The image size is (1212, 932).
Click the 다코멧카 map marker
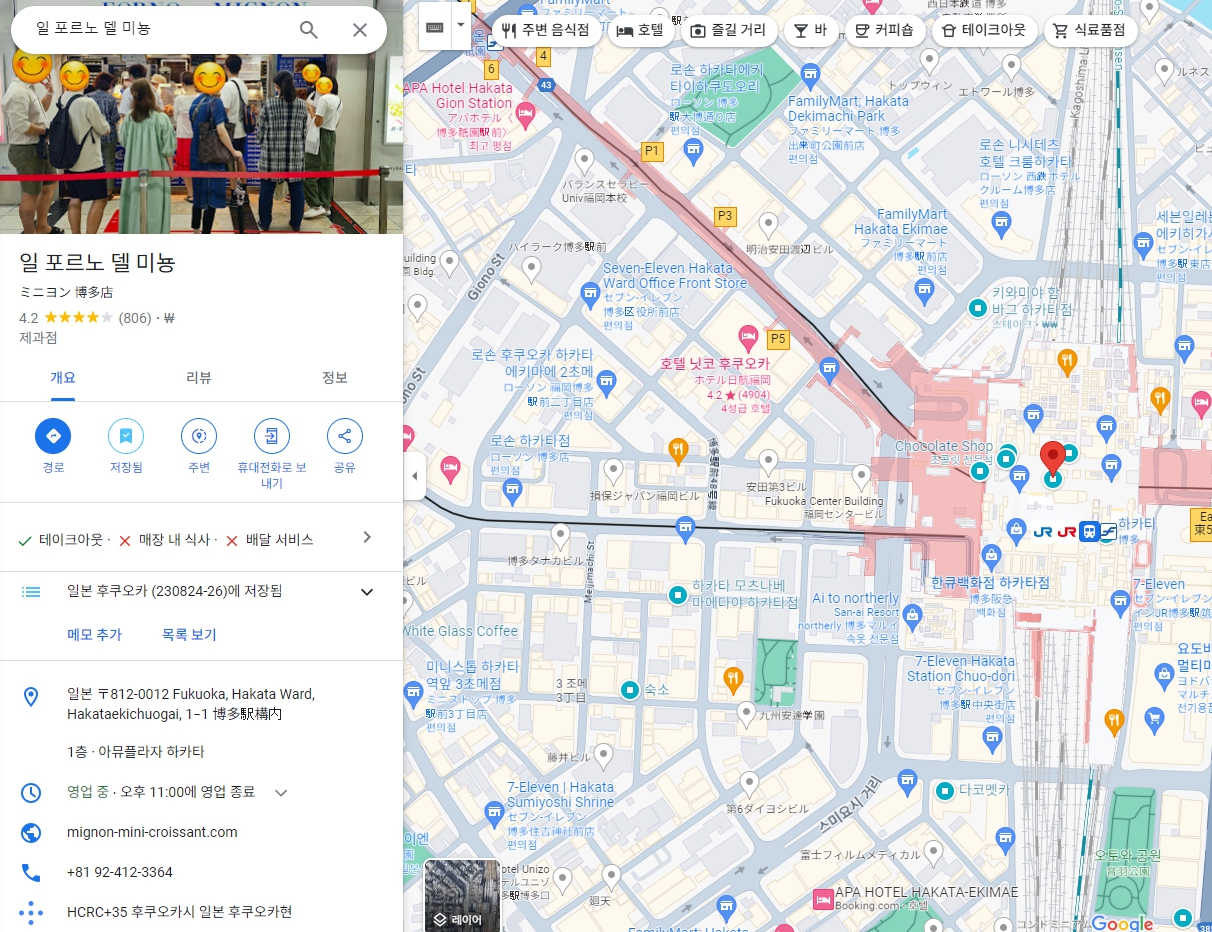click(x=945, y=791)
